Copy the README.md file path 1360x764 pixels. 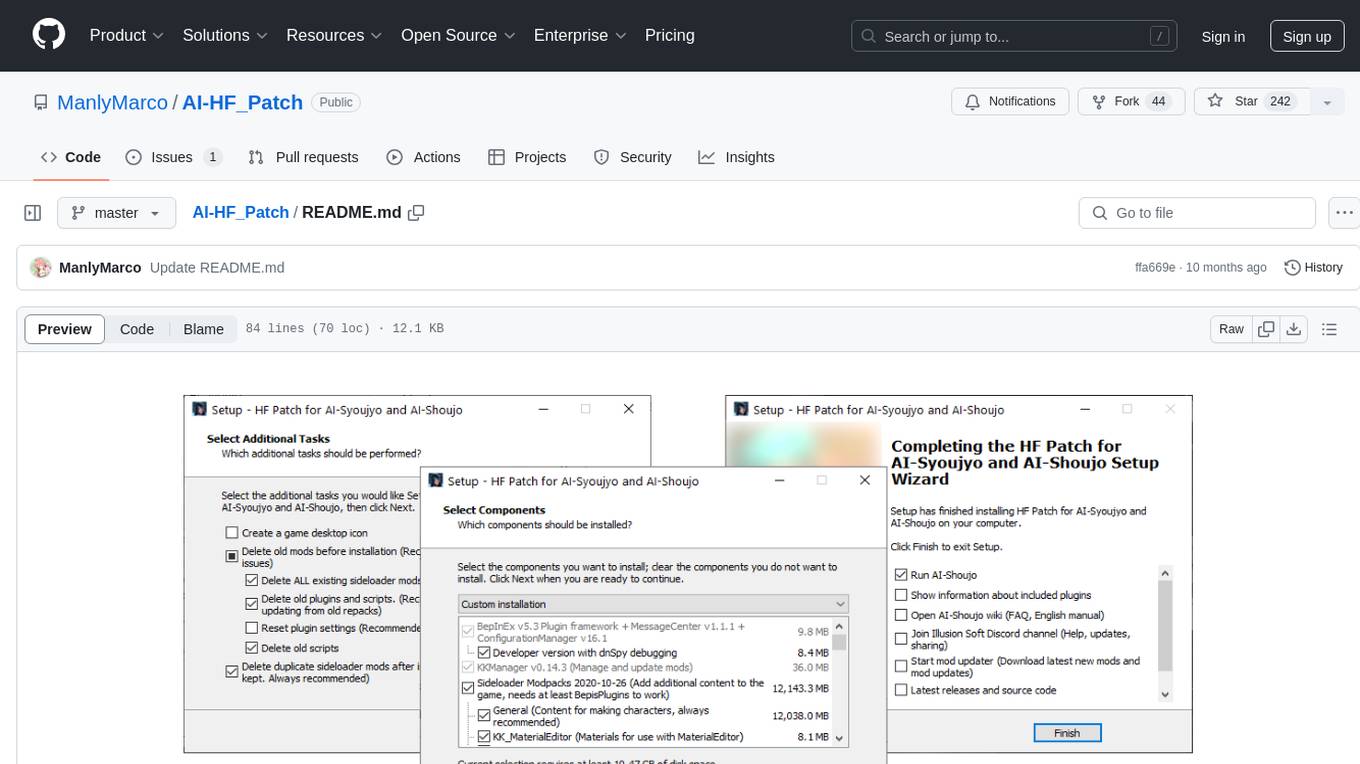[x=417, y=212]
